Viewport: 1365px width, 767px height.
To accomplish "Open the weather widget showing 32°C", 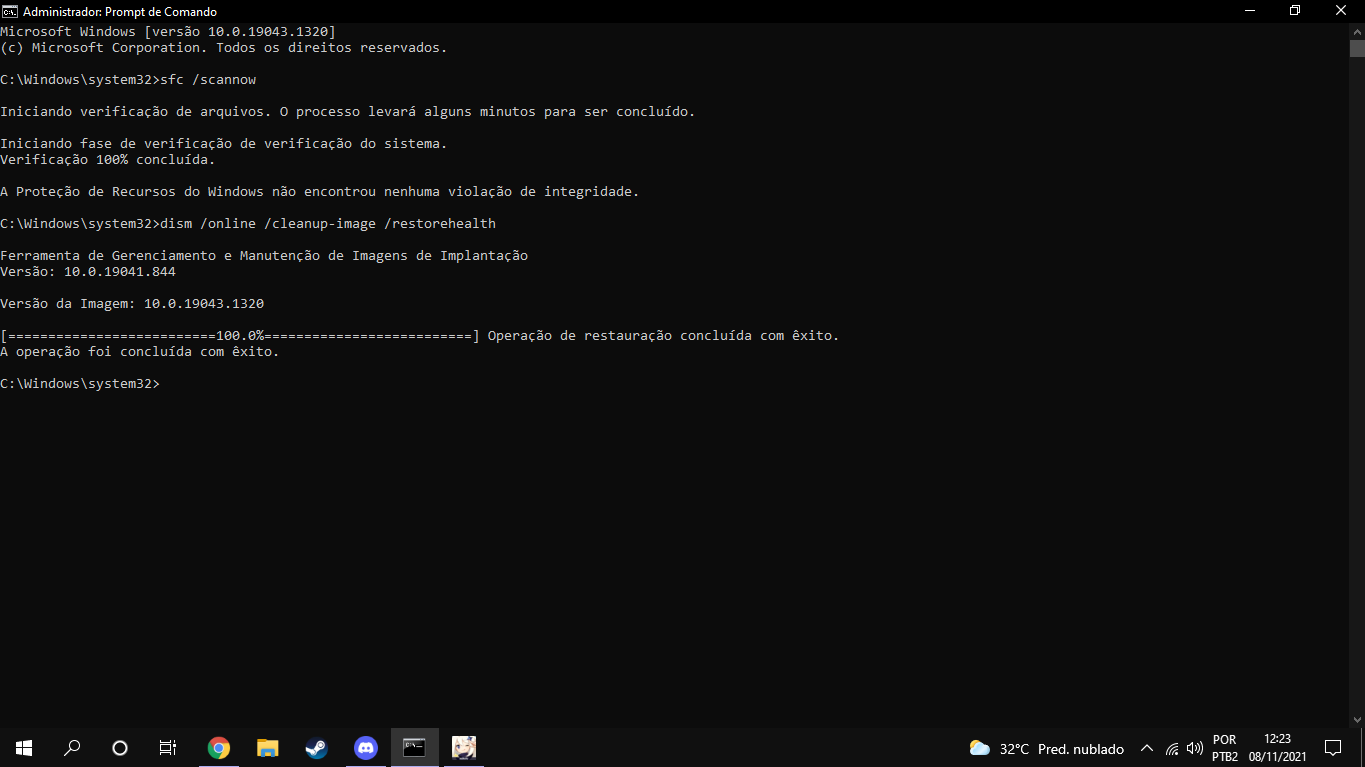I will pos(1046,748).
